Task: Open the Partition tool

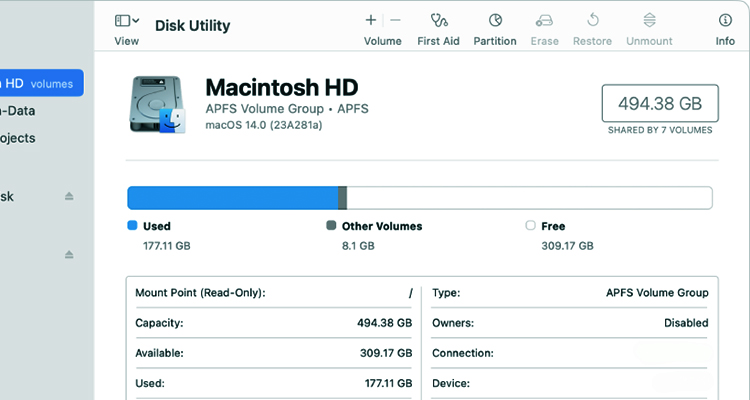Action: 495,20
